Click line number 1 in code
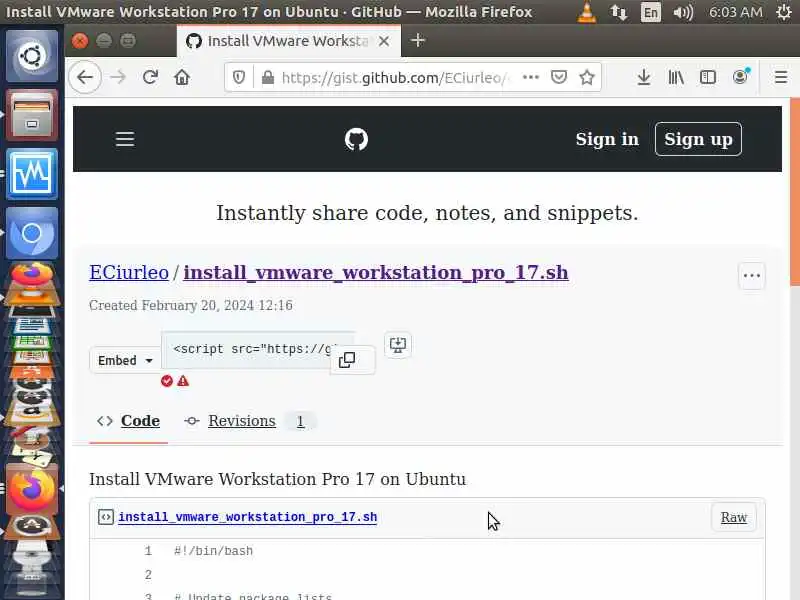The image size is (800, 600). (148, 551)
